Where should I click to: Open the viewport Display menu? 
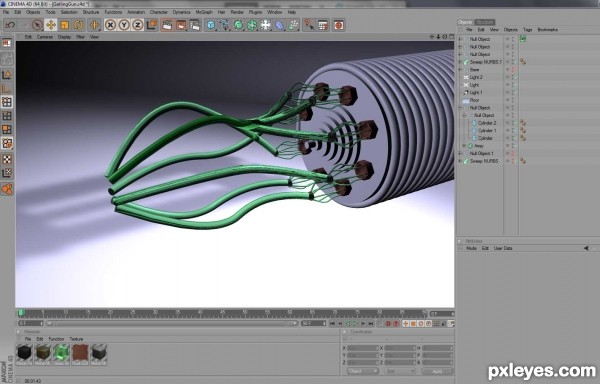coord(64,37)
